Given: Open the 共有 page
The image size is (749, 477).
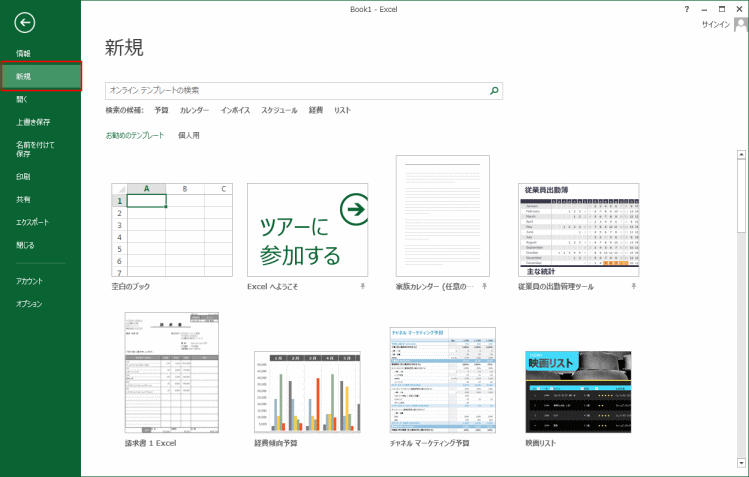Looking at the screenshot, I should (x=23, y=200).
